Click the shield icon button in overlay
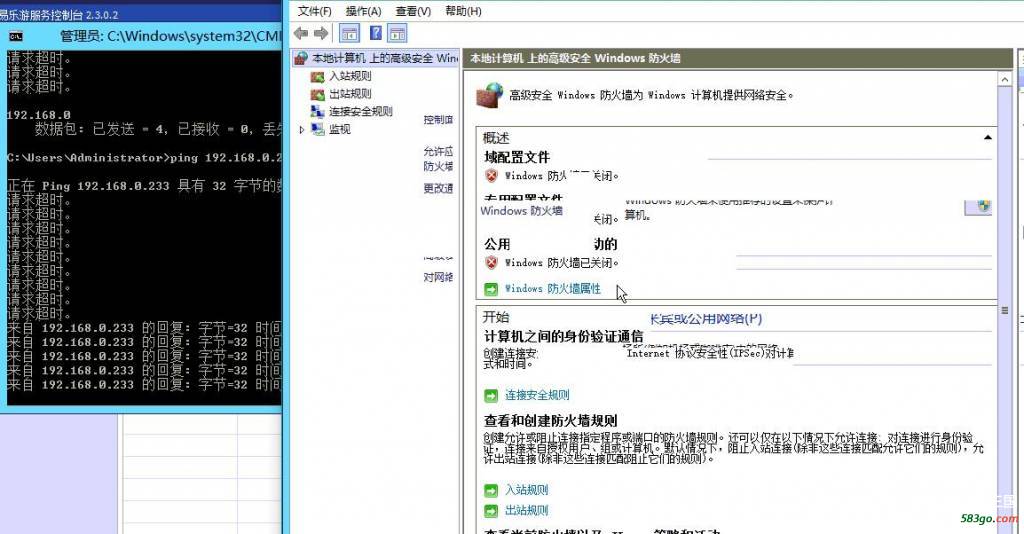The width and height of the screenshot is (1024, 534). click(978, 208)
